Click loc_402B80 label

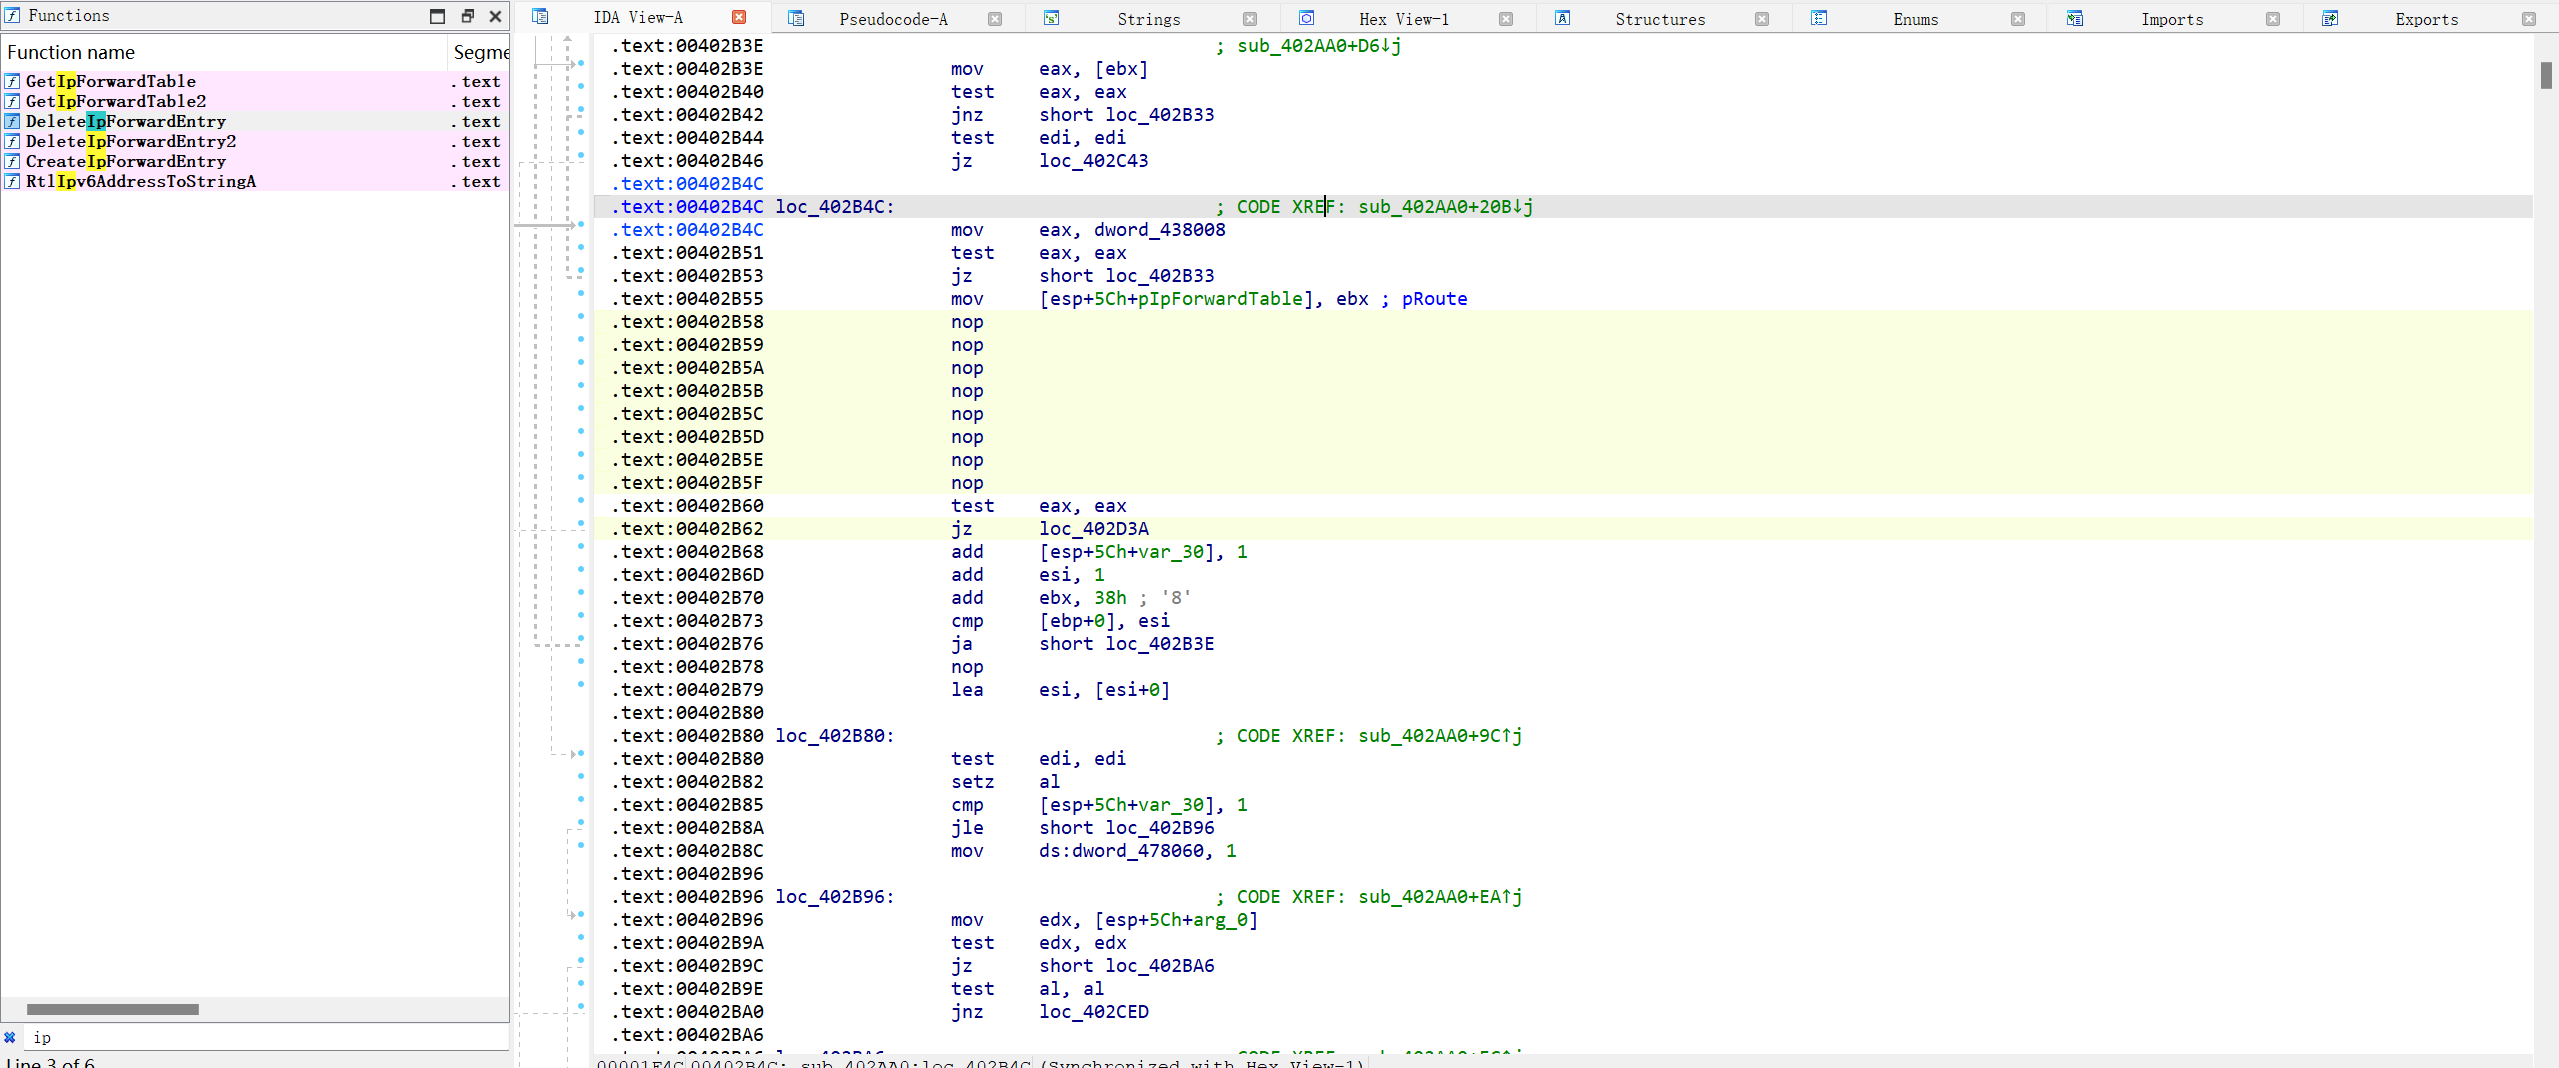click(835, 736)
